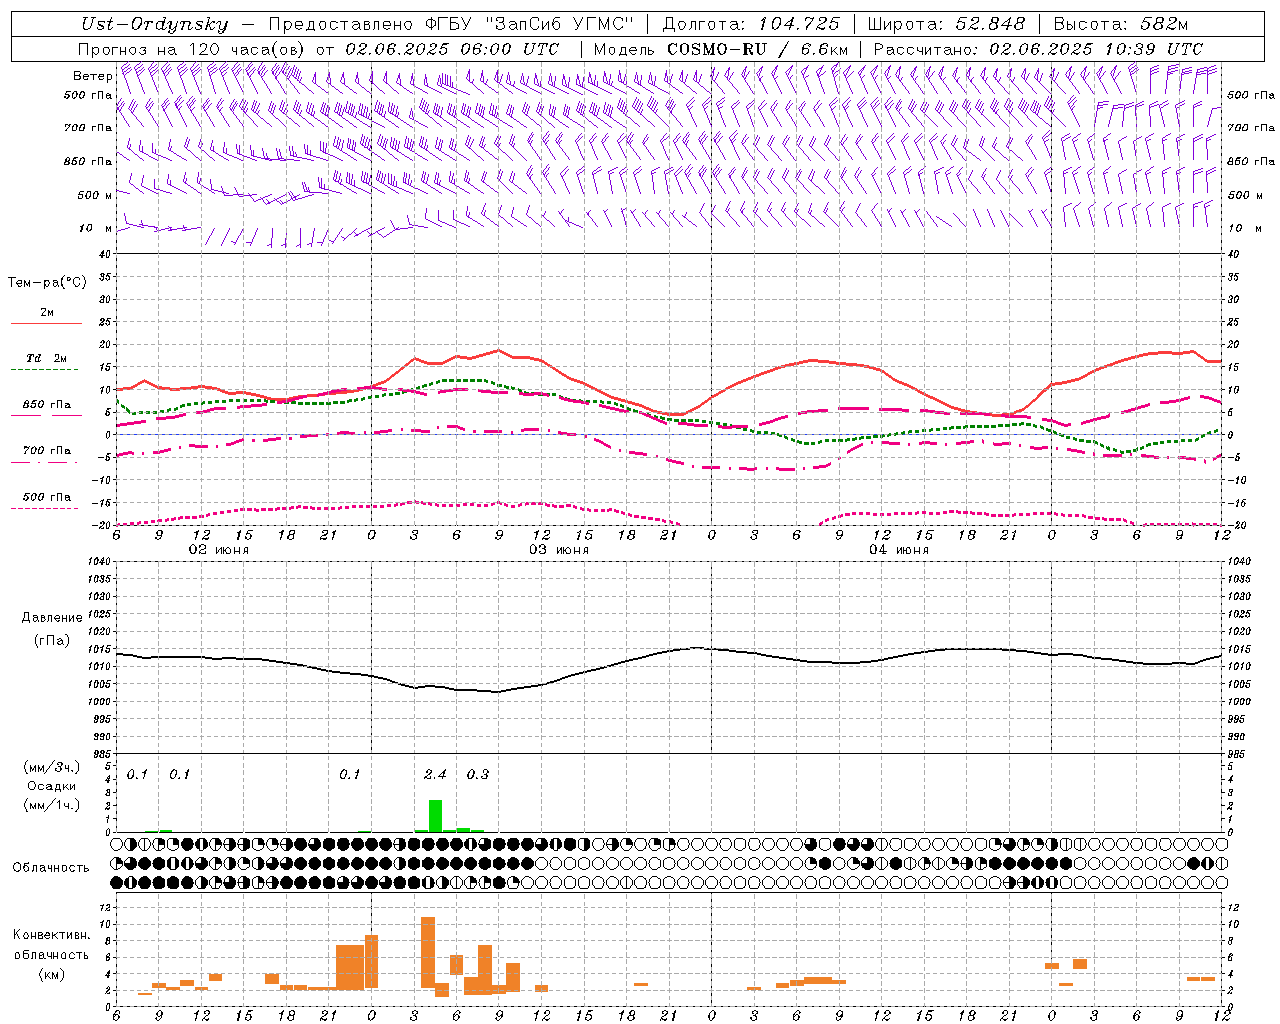Click the 03 июня date label
Screen dimensions: 1280x1024
click(559, 549)
